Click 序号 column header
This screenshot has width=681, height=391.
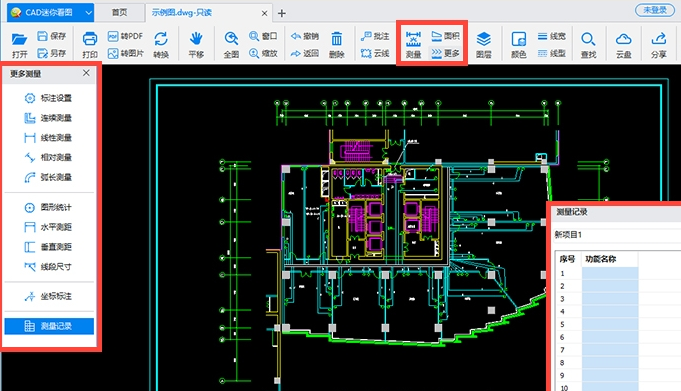pyautogui.click(x=567, y=259)
